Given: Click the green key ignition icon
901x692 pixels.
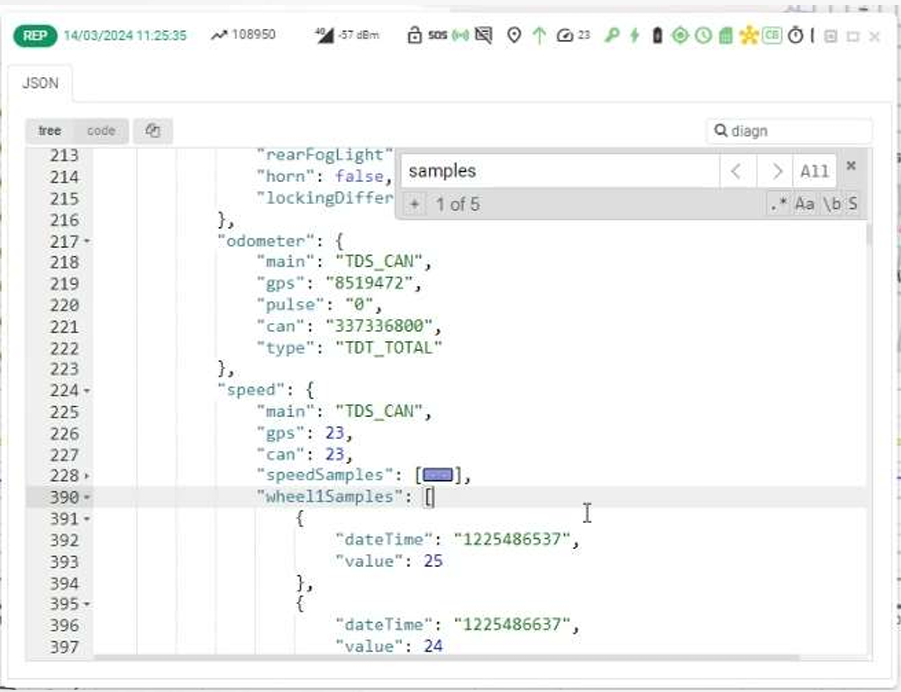Looking at the screenshot, I should 612,36.
